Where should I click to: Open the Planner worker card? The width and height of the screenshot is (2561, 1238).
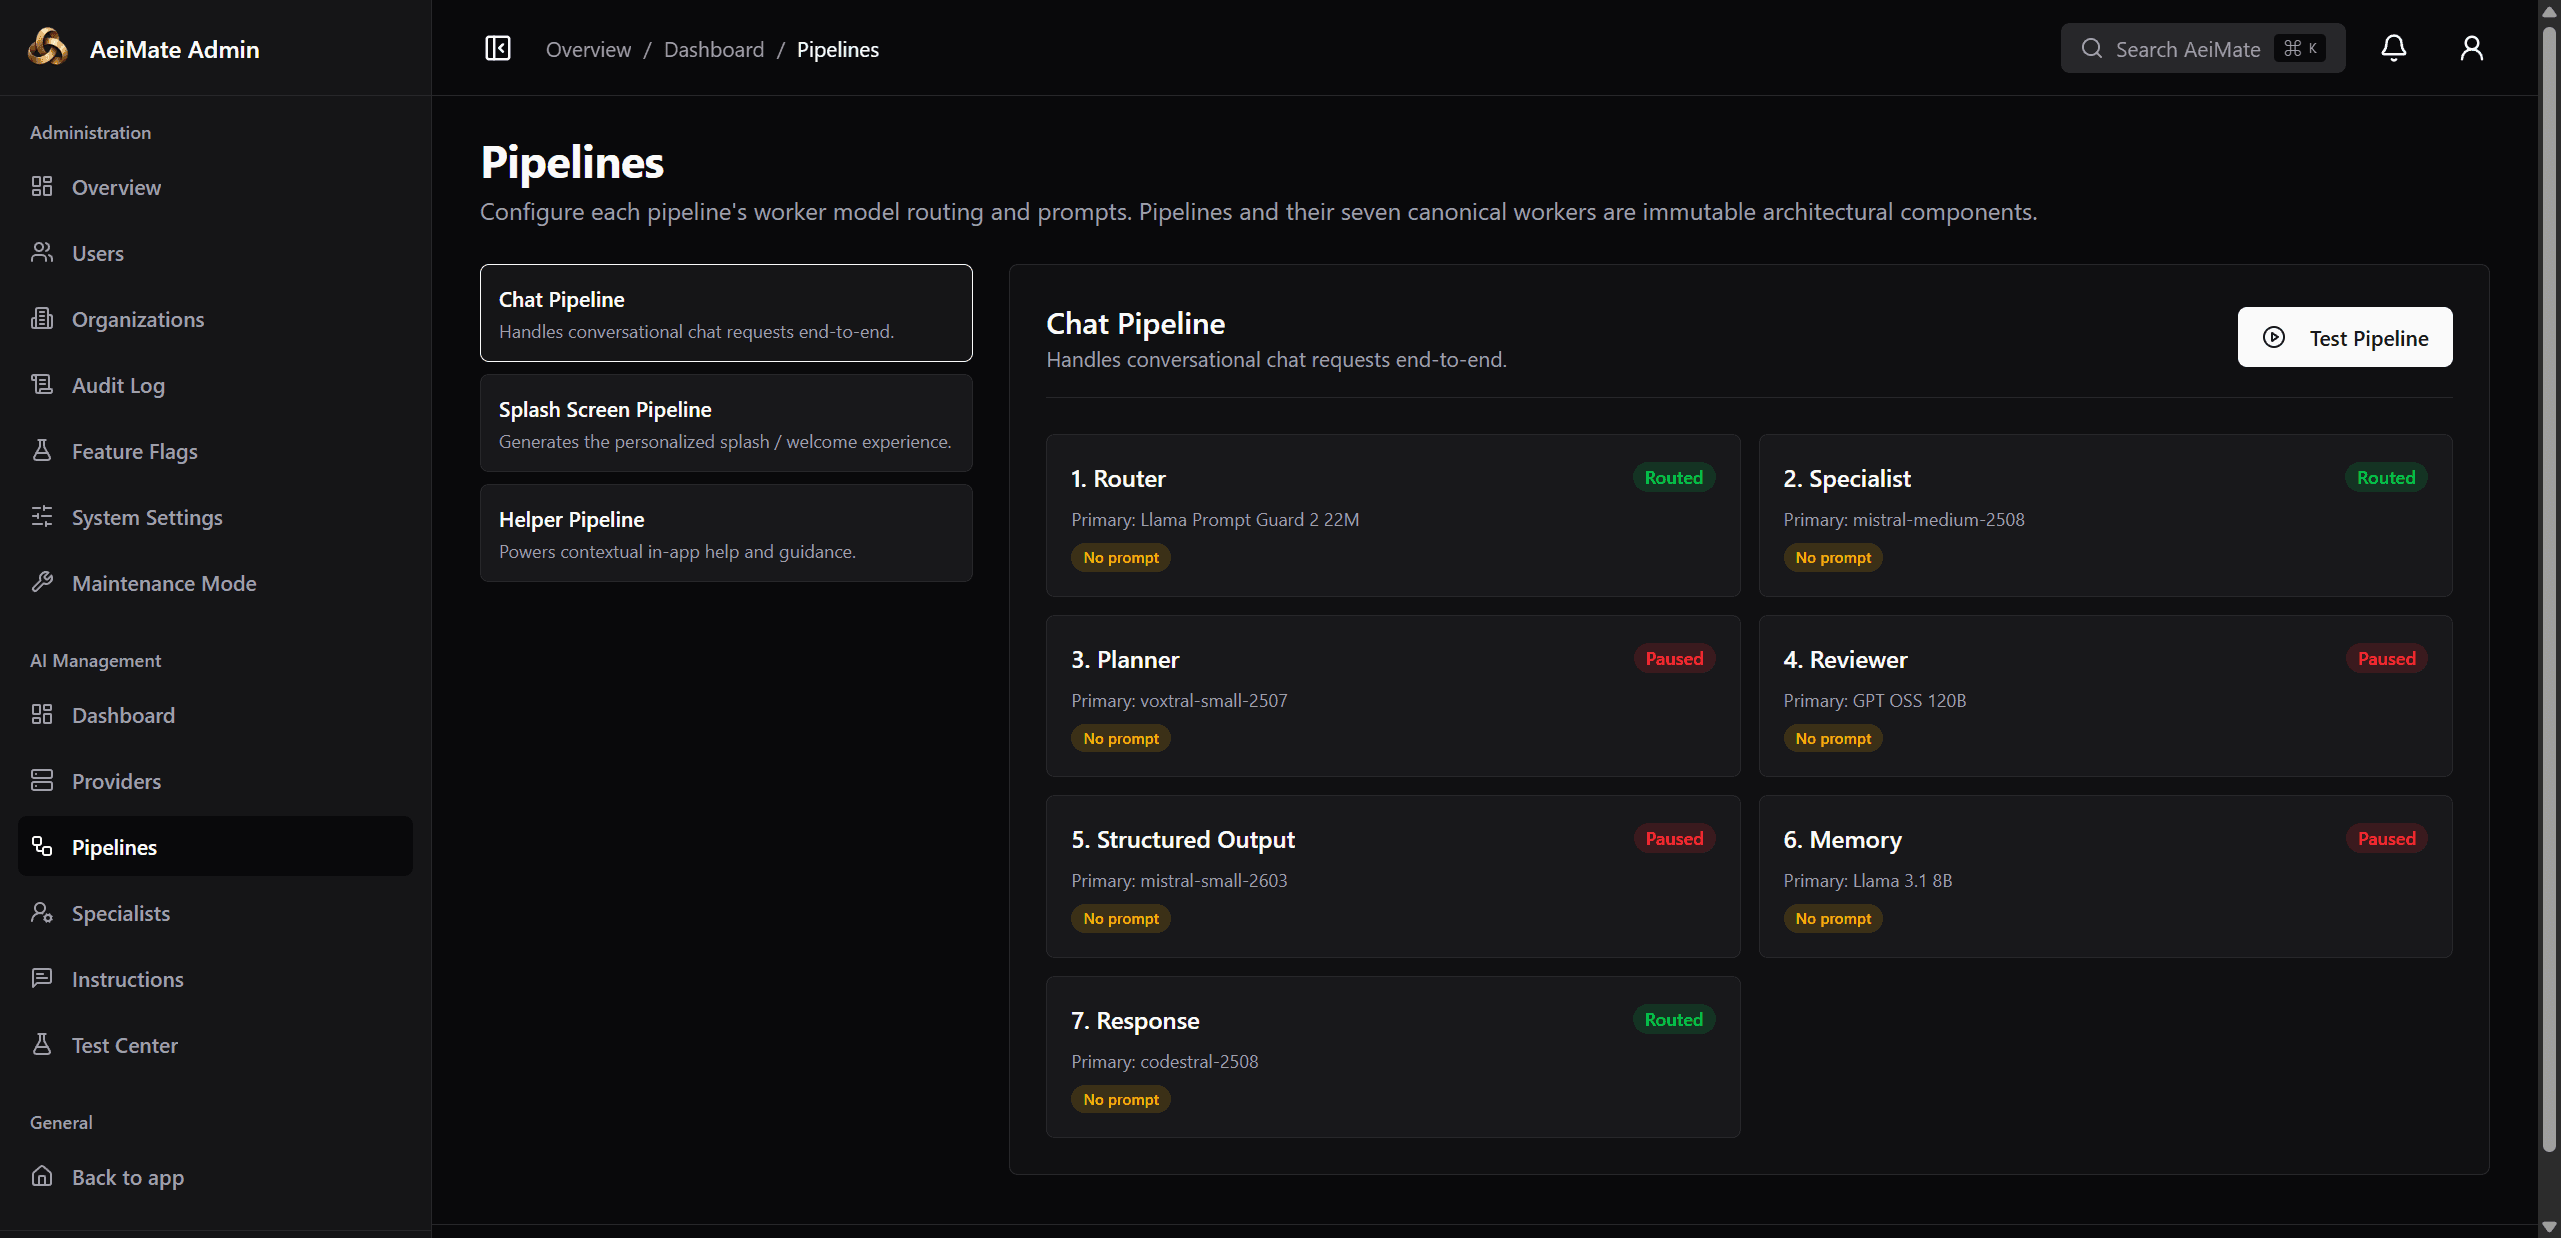click(1392, 696)
